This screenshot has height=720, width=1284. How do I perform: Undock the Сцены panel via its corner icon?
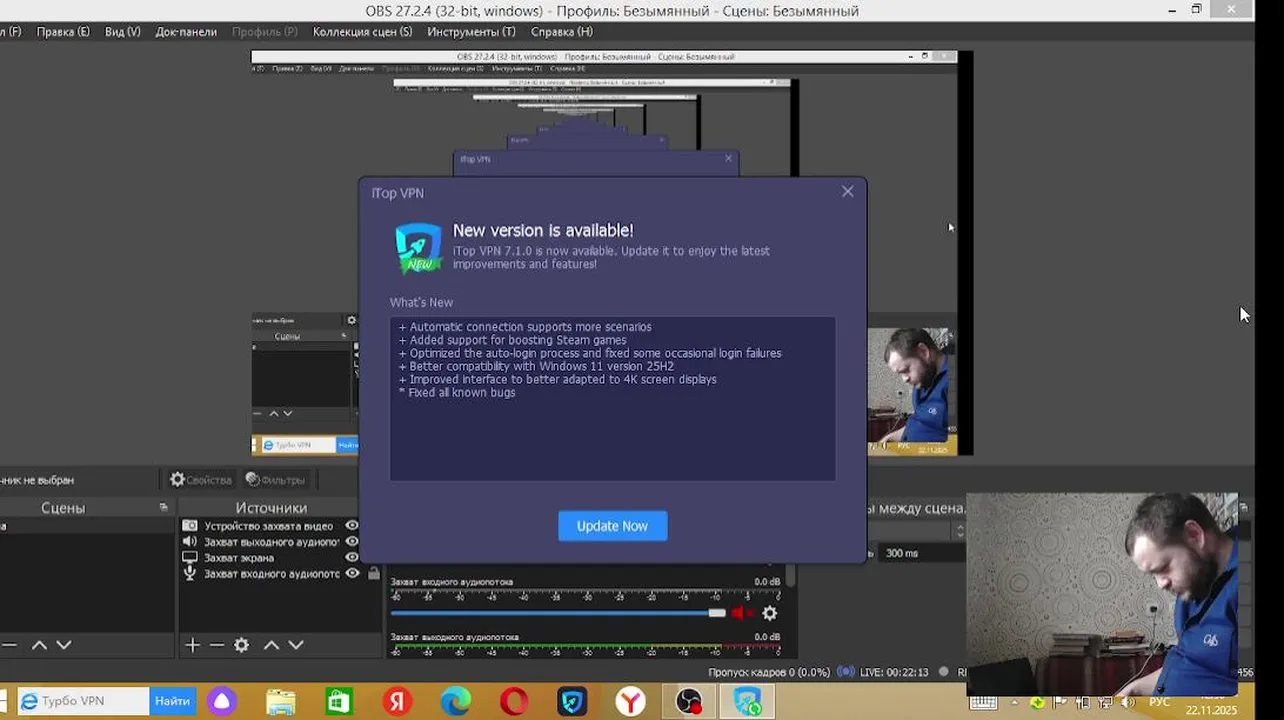pos(164,508)
